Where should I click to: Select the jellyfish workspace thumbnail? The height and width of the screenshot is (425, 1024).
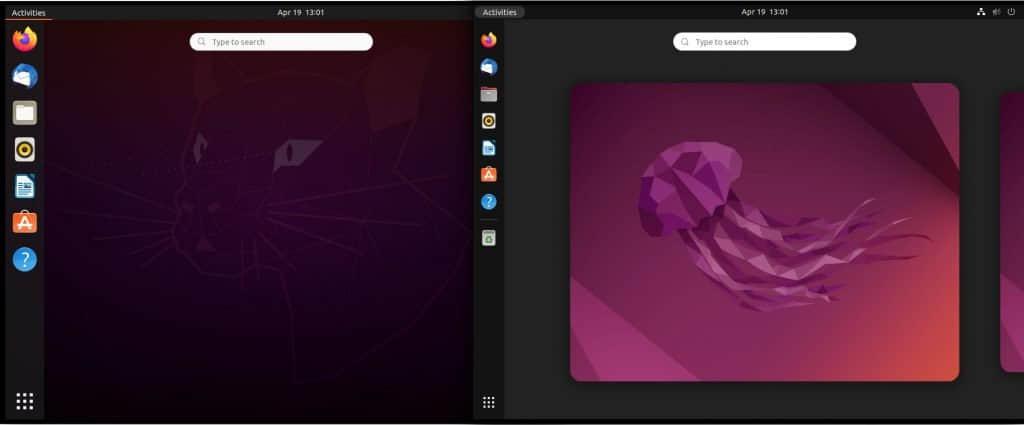tap(764, 232)
